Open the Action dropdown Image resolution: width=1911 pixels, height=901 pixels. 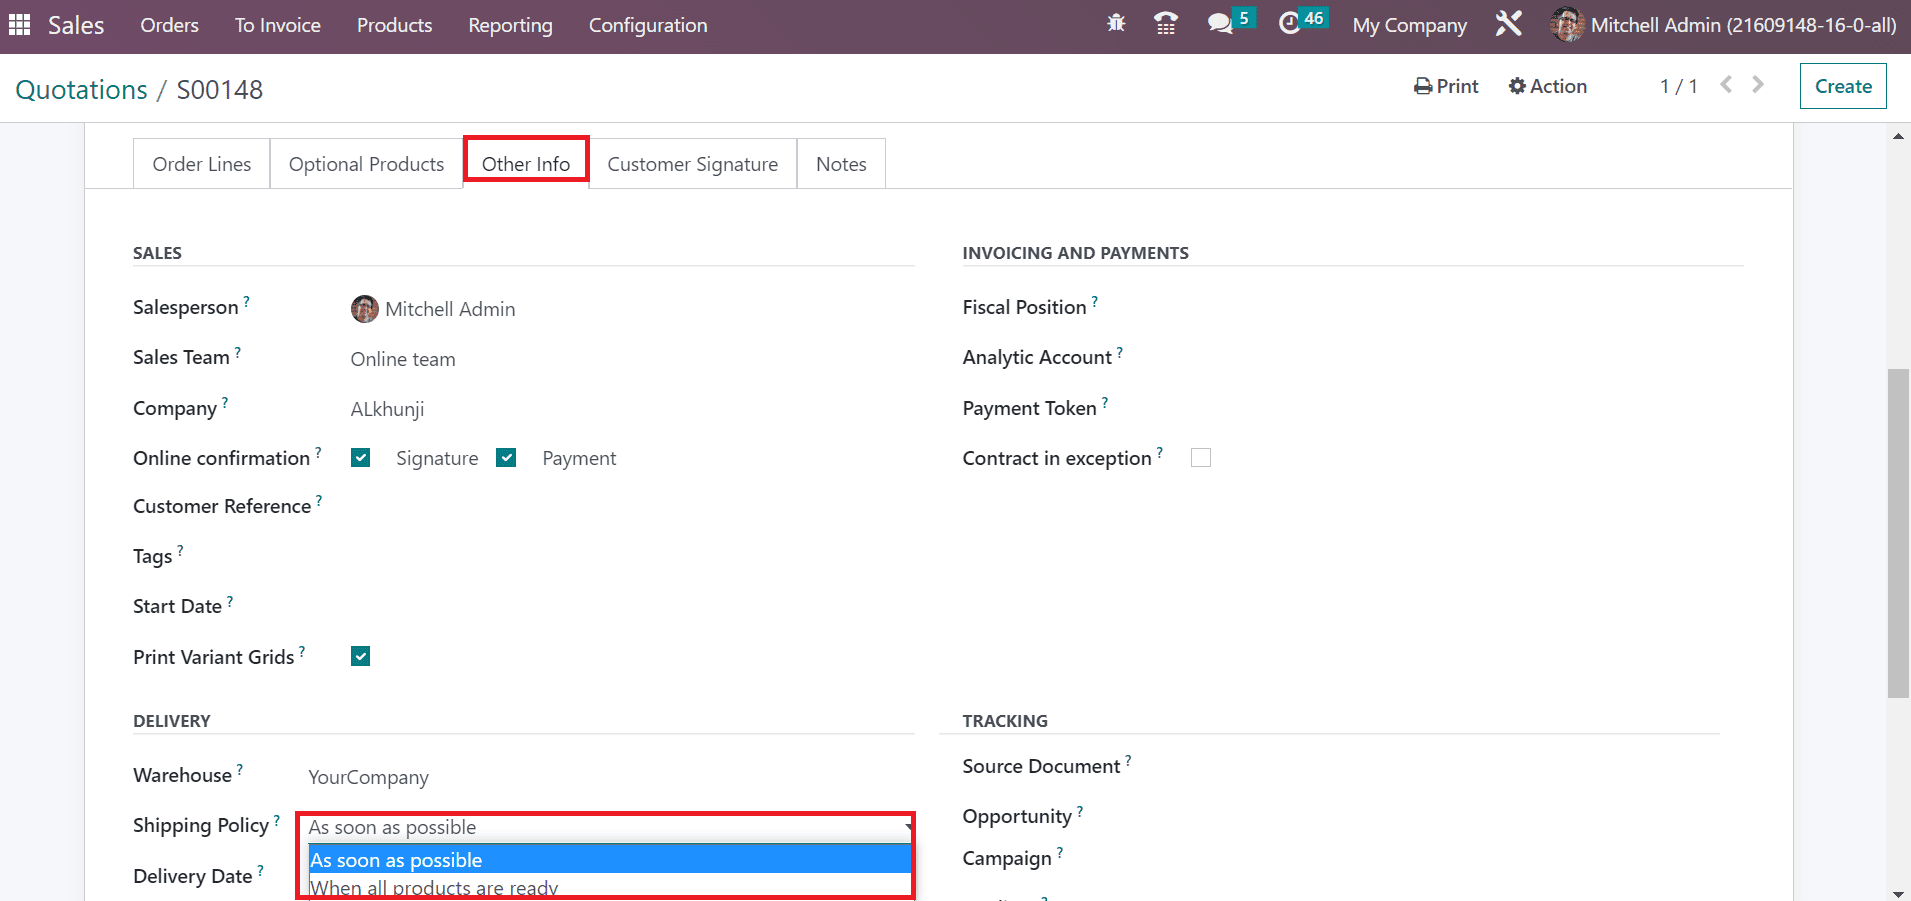(x=1548, y=86)
